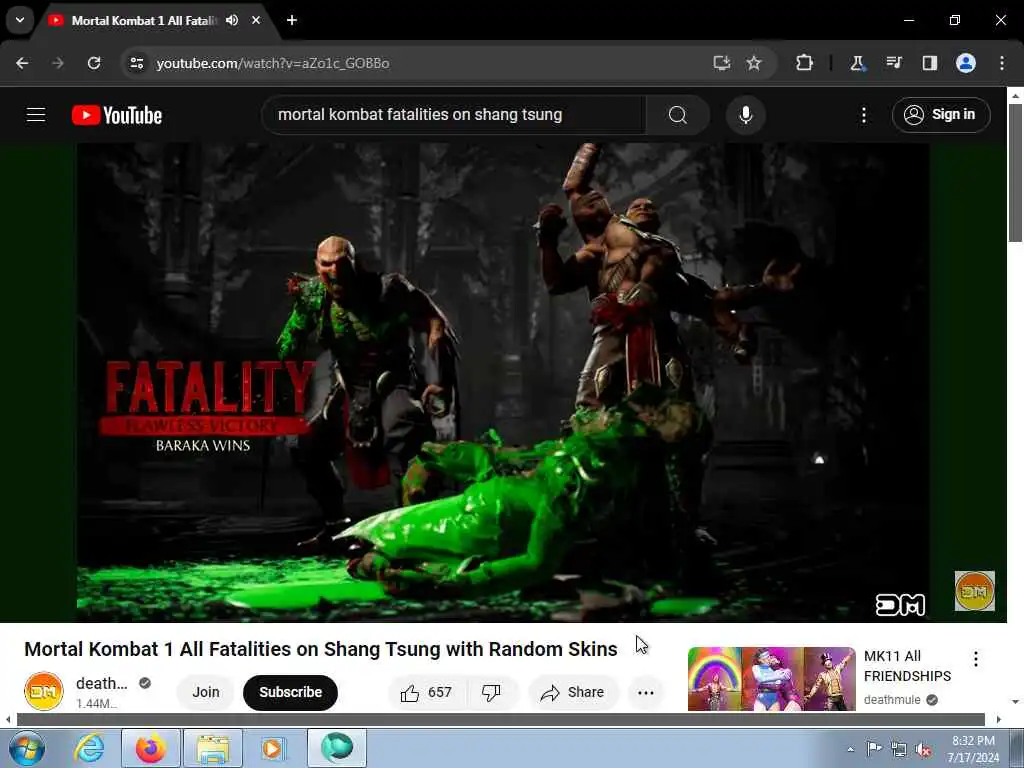Image resolution: width=1024 pixels, height=768 pixels.
Task: Show hidden system tray icons arrow
Action: (x=850, y=749)
